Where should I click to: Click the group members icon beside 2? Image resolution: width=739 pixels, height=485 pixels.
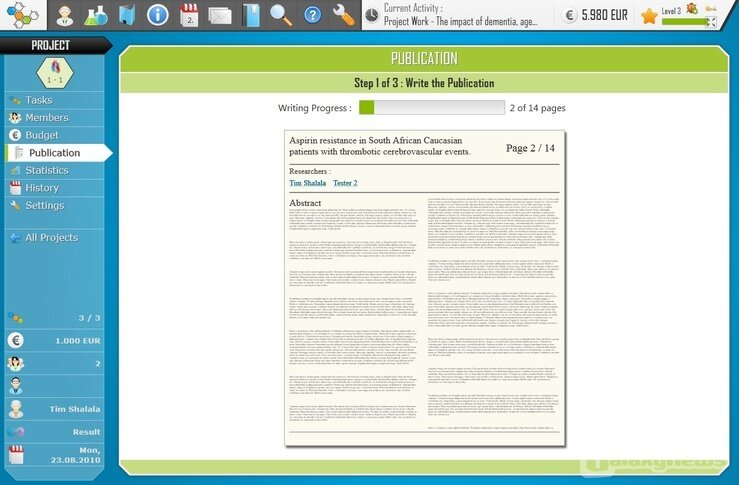(16, 363)
